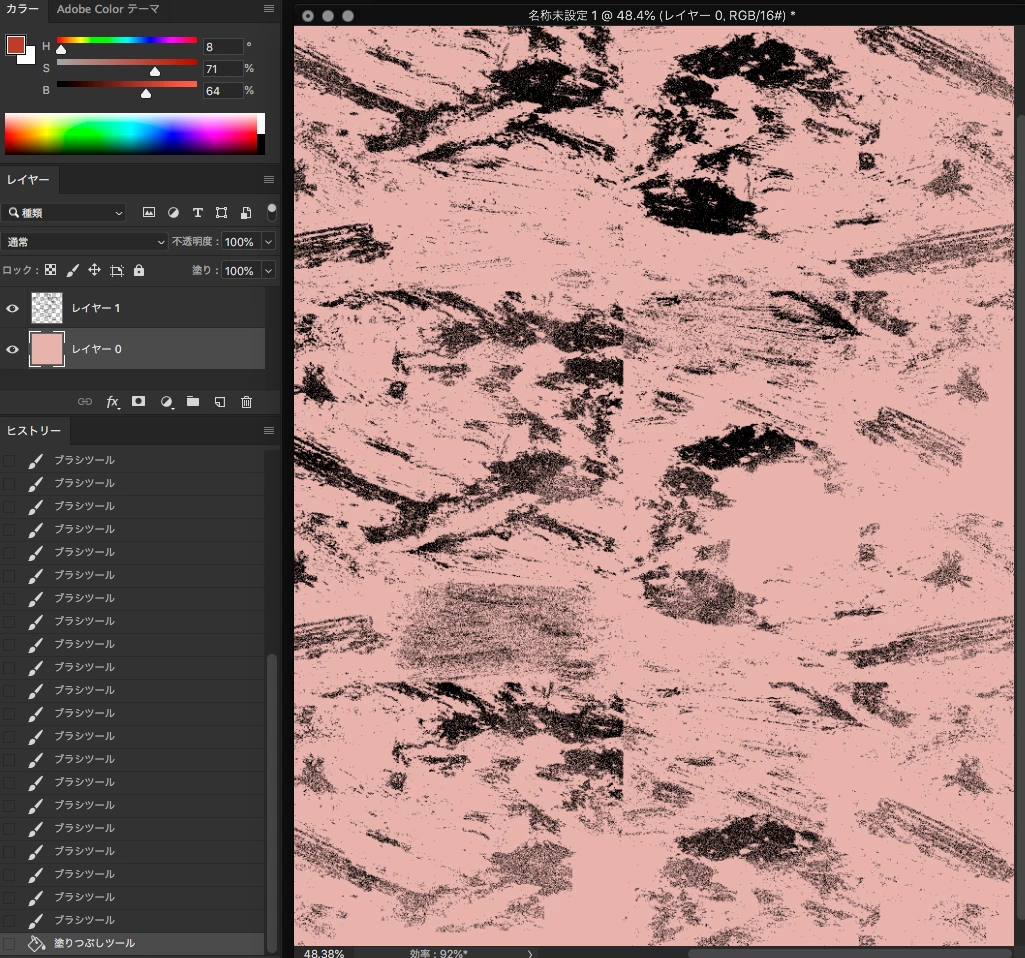Toggle the layer filtering on/off switch
The height and width of the screenshot is (958, 1025).
tap(271, 212)
